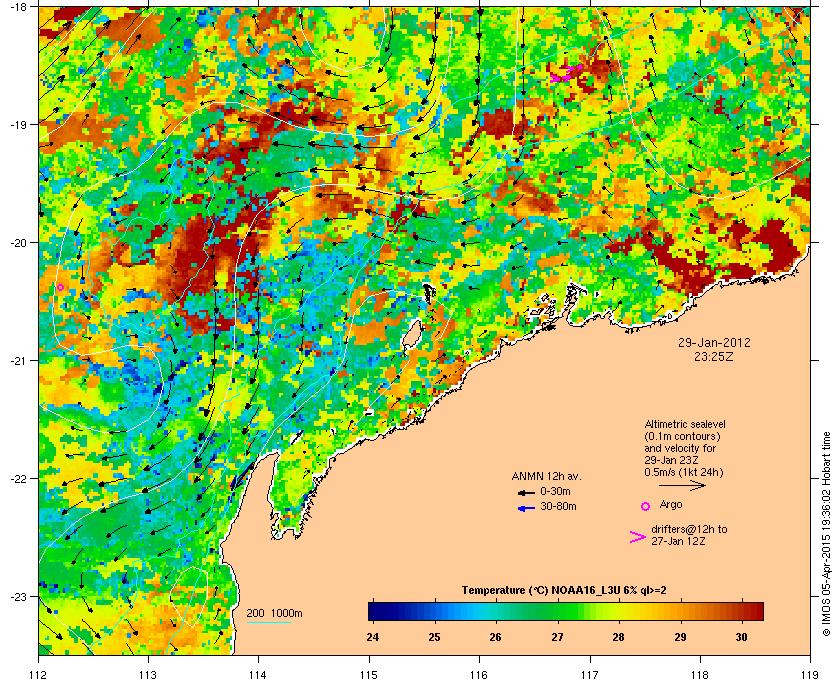
Task: Click the colorbar tick label 26
Action: (x=496, y=637)
